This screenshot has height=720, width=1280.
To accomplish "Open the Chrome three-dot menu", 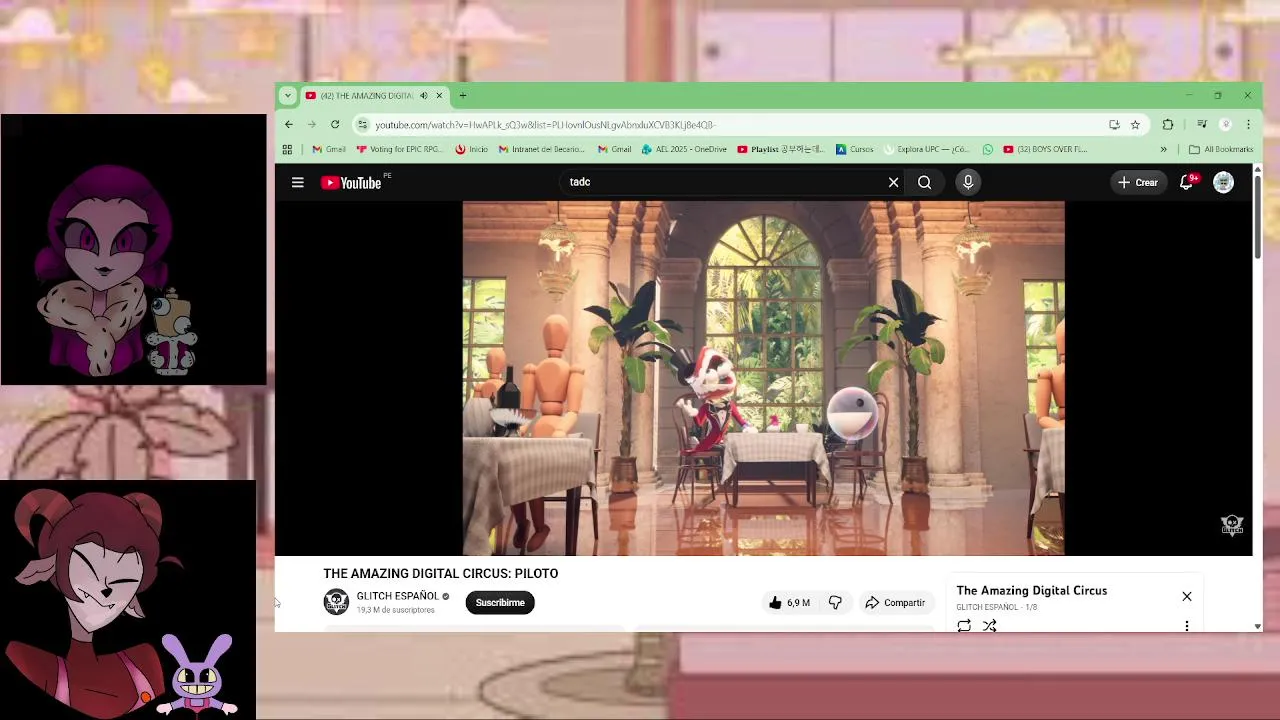I will point(1248,125).
